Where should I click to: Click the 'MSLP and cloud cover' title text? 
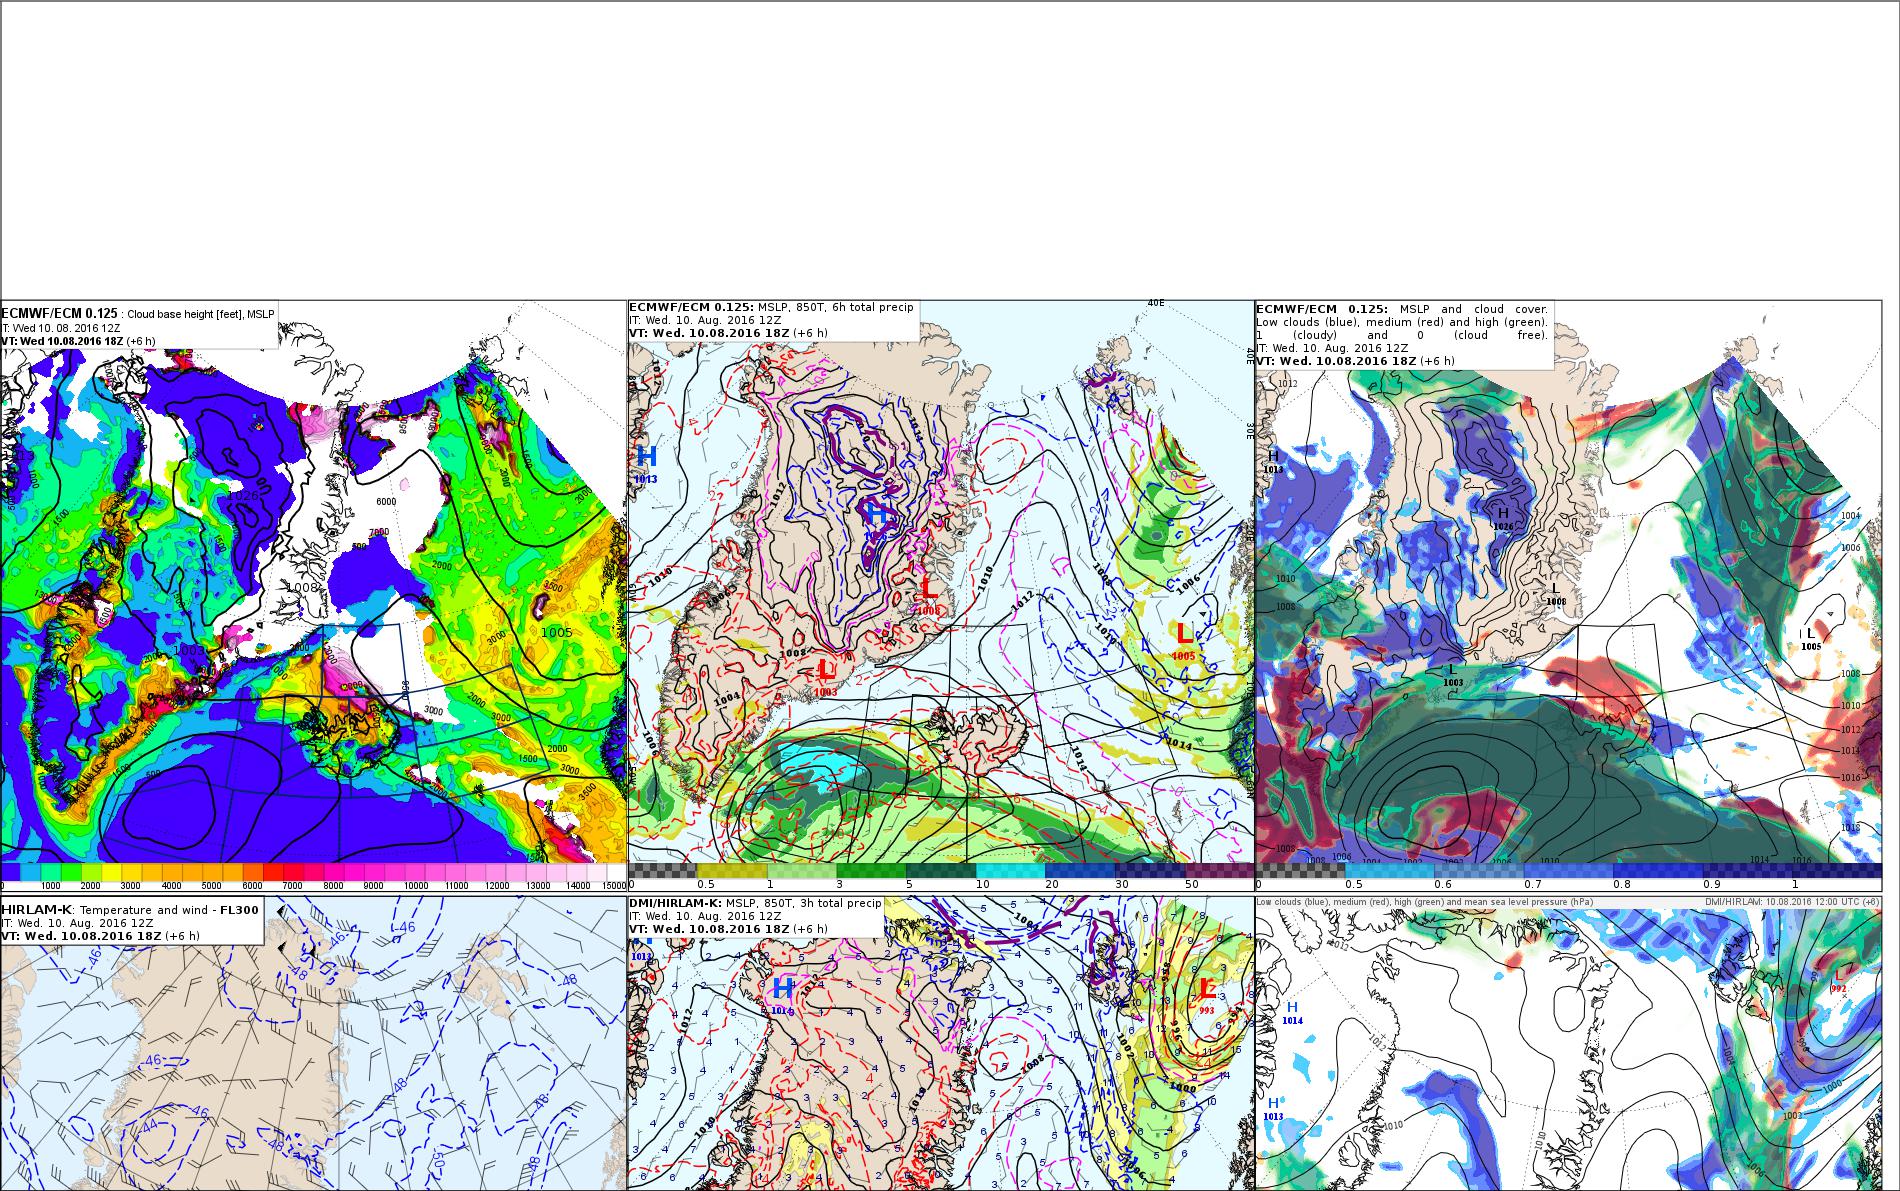(1474, 309)
